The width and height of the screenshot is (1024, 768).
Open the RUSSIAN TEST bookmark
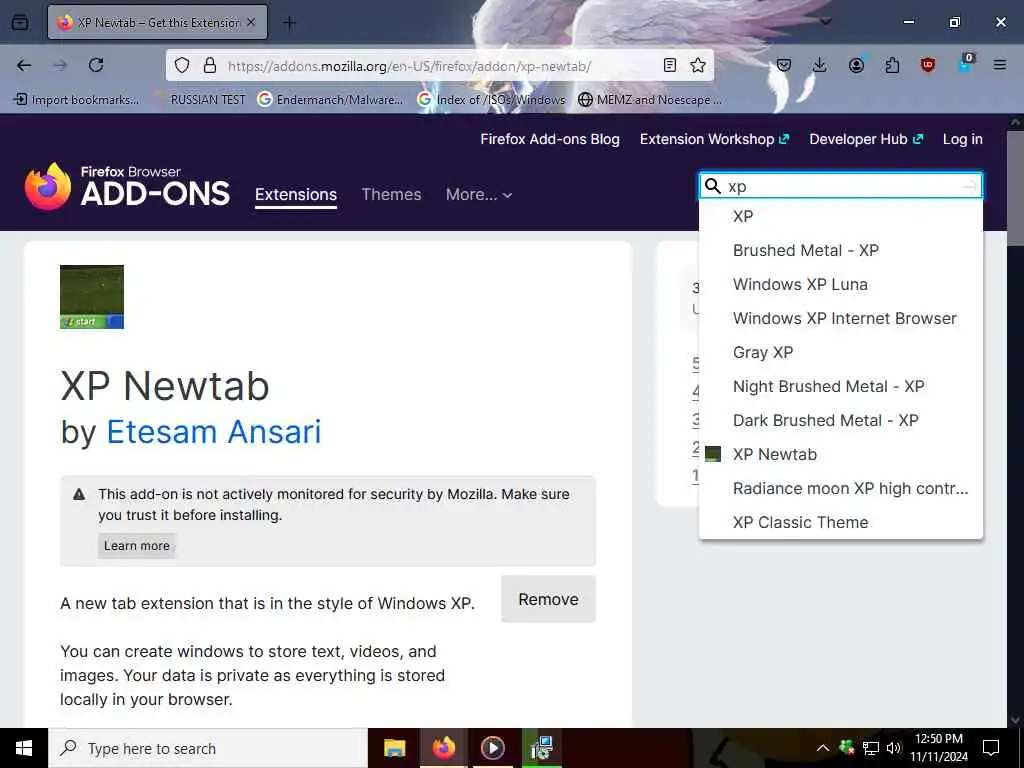click(x=199, y=100)
